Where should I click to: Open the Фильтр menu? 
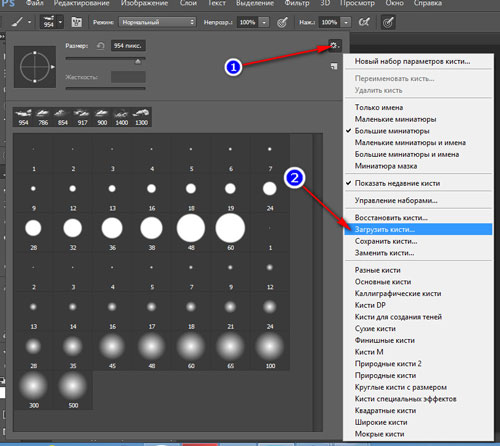click(297, 3)
